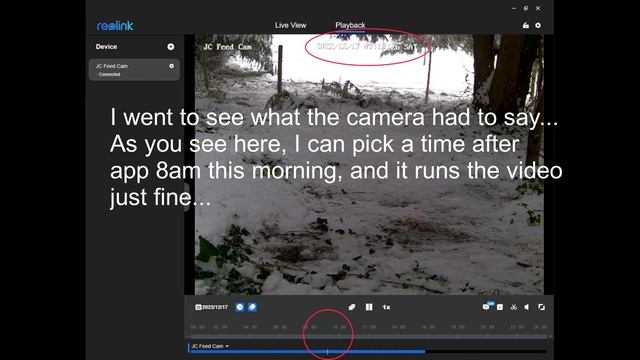Enter fullscreen playback mode
Image resolution: width=640 pixels, height=360 pixels.
click(542, 307)
